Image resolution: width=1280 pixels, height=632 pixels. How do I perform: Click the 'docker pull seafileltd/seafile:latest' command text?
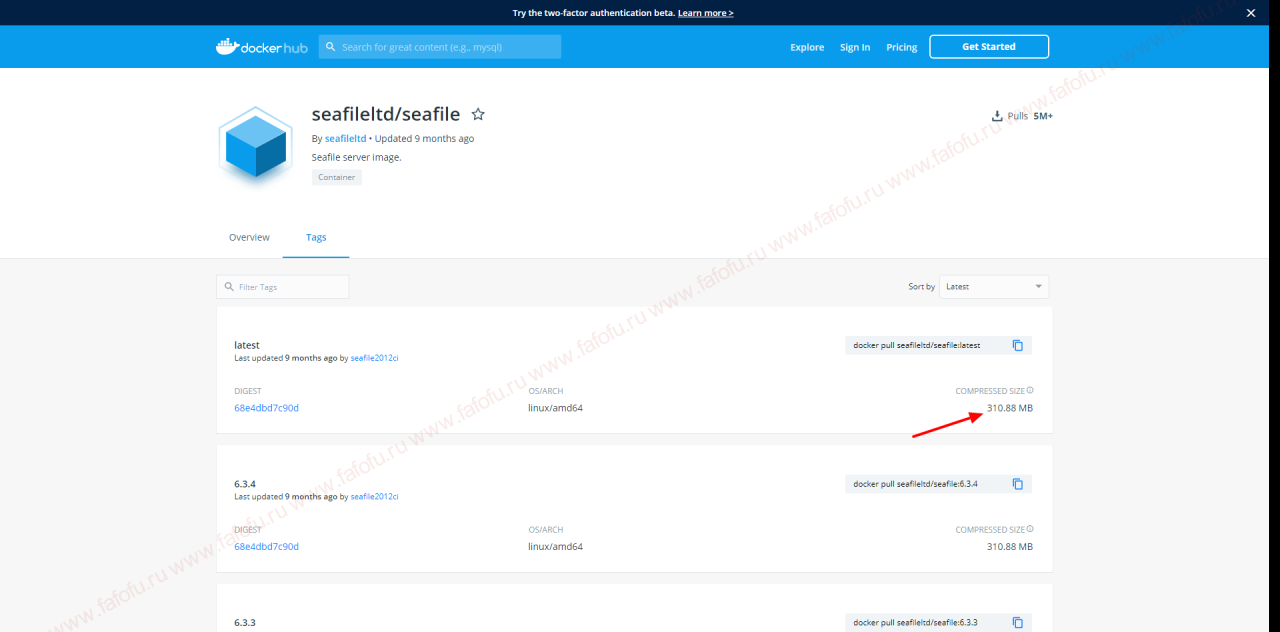tap(917, 345)
